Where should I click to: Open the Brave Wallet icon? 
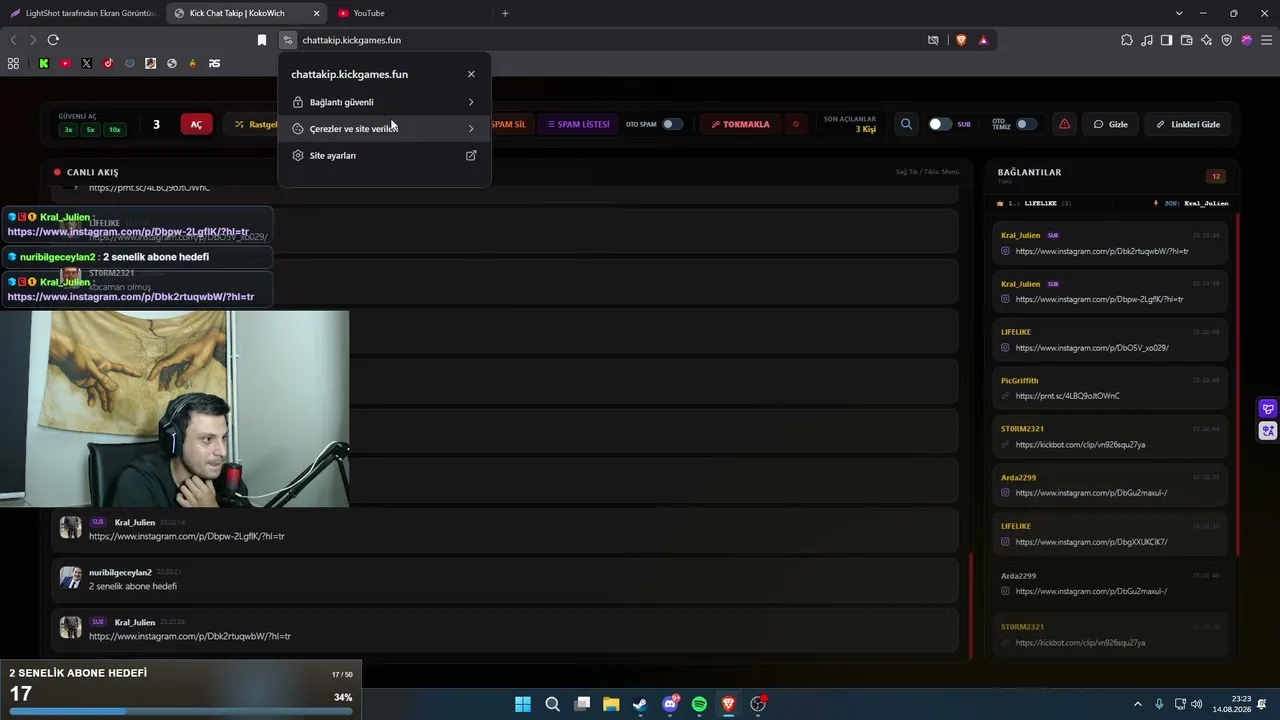pos(1186,40)
